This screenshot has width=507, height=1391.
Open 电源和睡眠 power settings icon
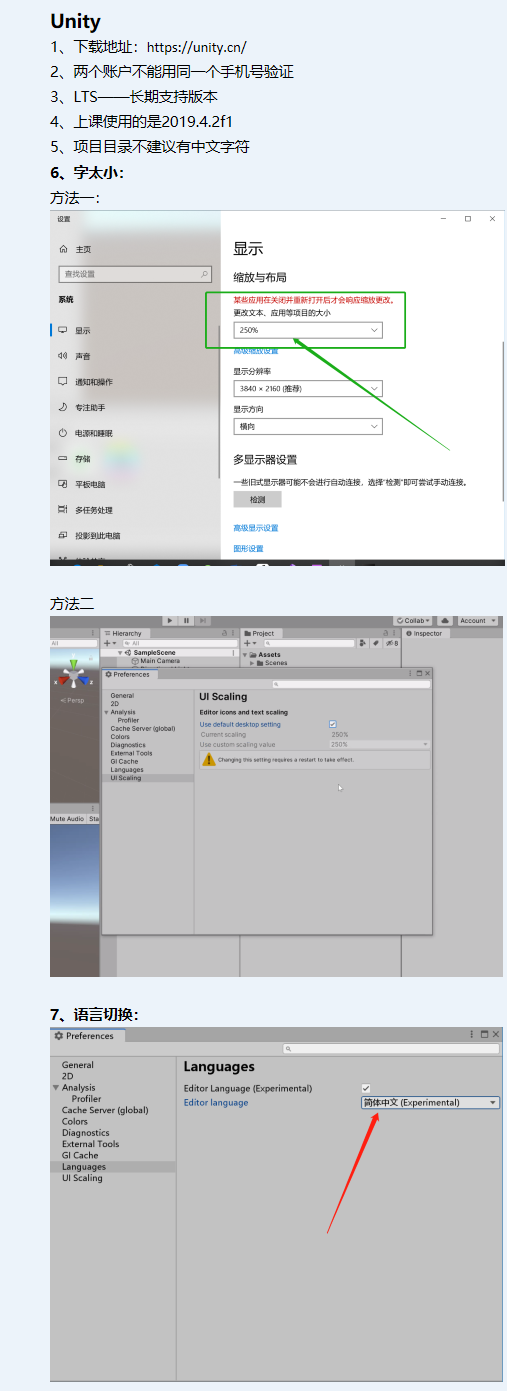pyautogui.click(x=63, y=433)
